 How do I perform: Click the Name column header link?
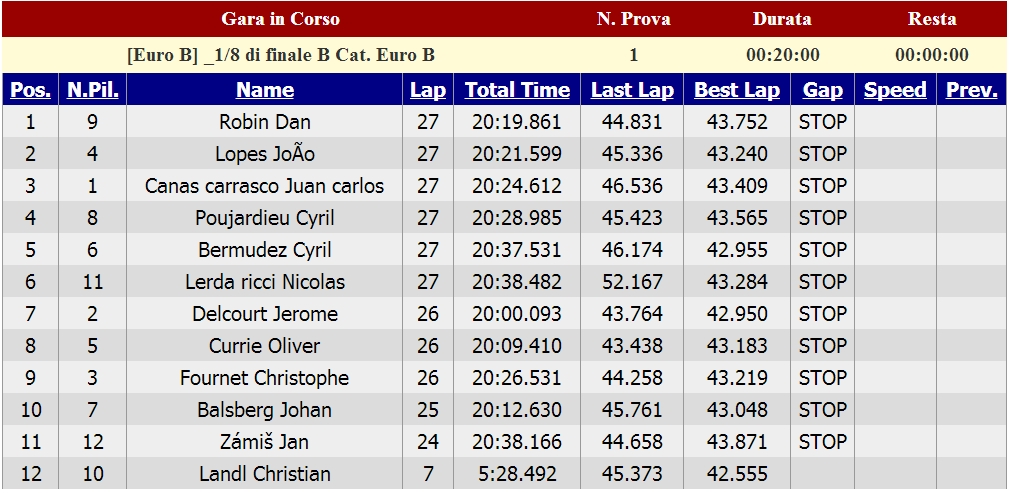point(264,90)
